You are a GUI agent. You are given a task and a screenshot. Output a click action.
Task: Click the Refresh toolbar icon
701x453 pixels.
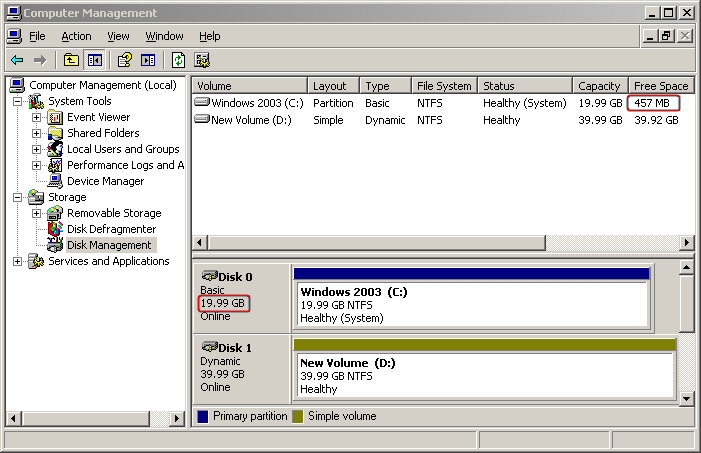coord(178,60)
